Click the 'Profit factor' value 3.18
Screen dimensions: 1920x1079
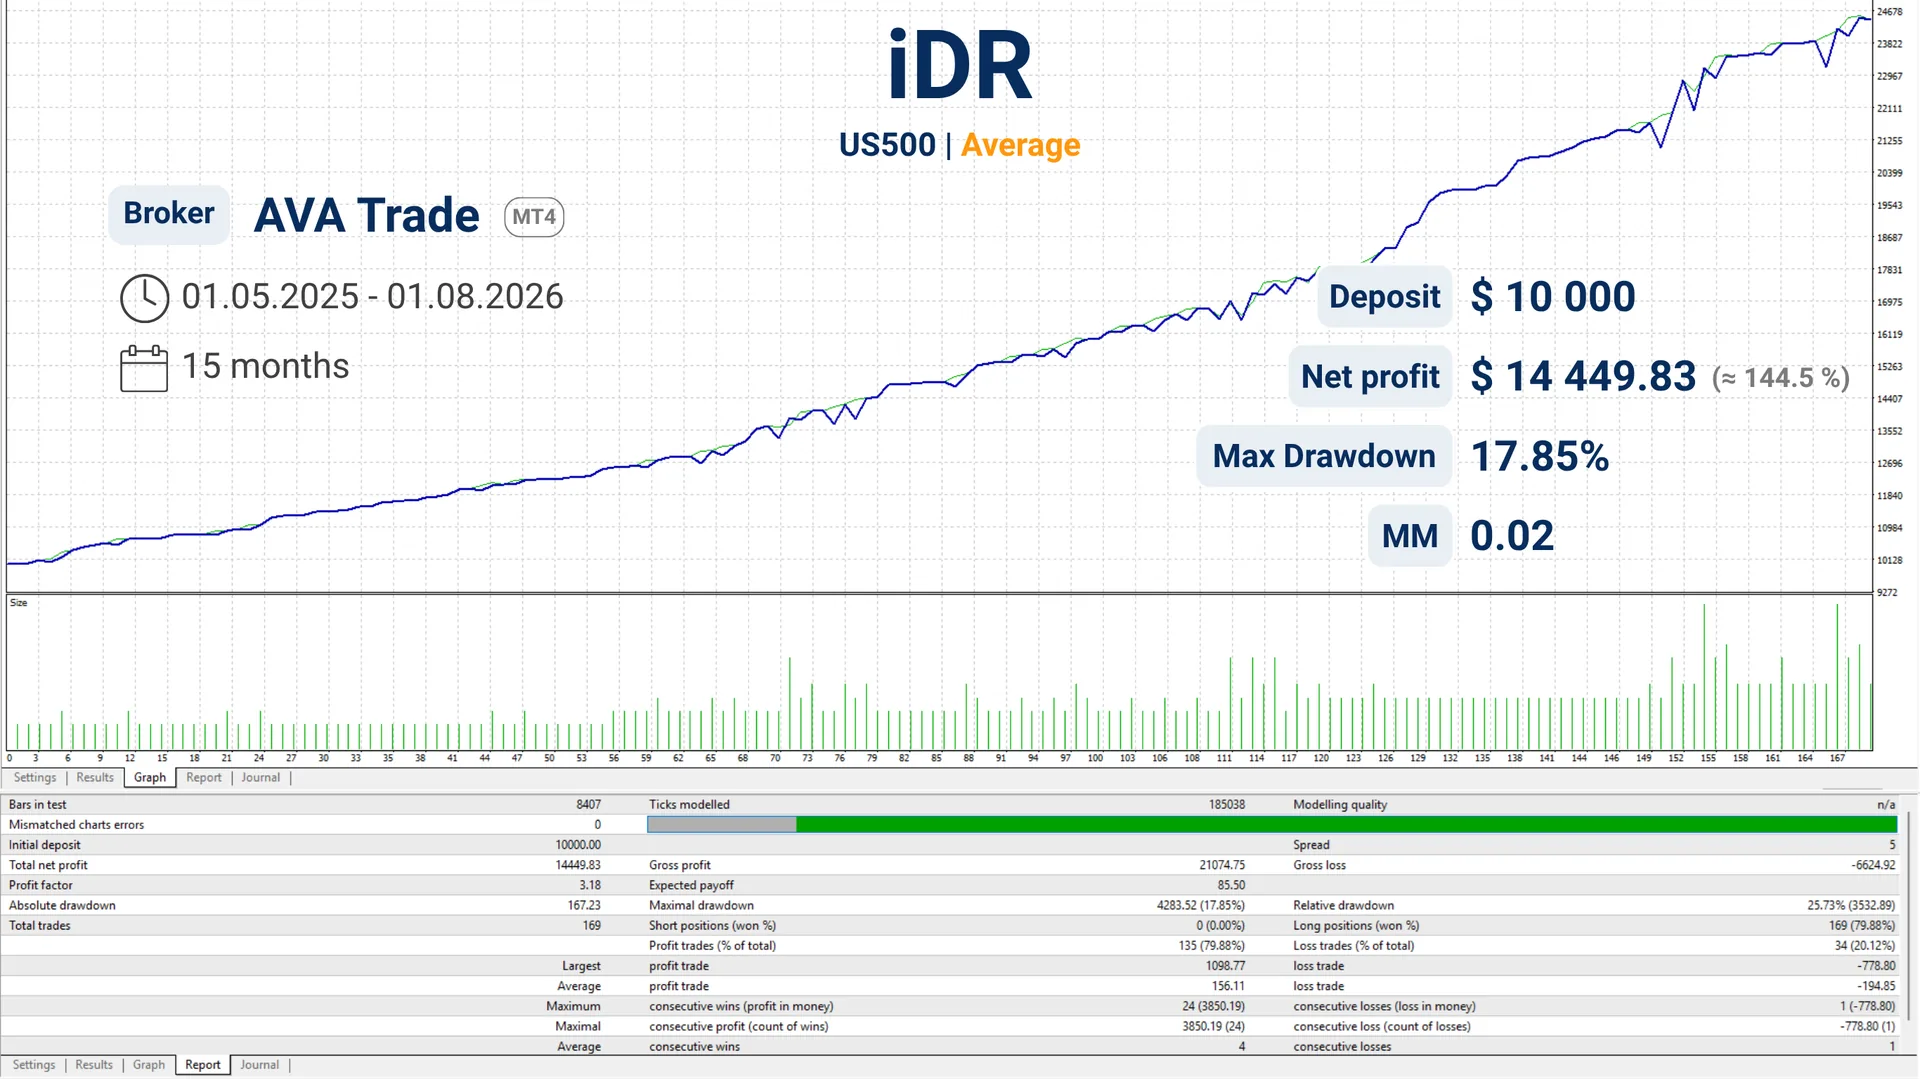click(590, 886)
